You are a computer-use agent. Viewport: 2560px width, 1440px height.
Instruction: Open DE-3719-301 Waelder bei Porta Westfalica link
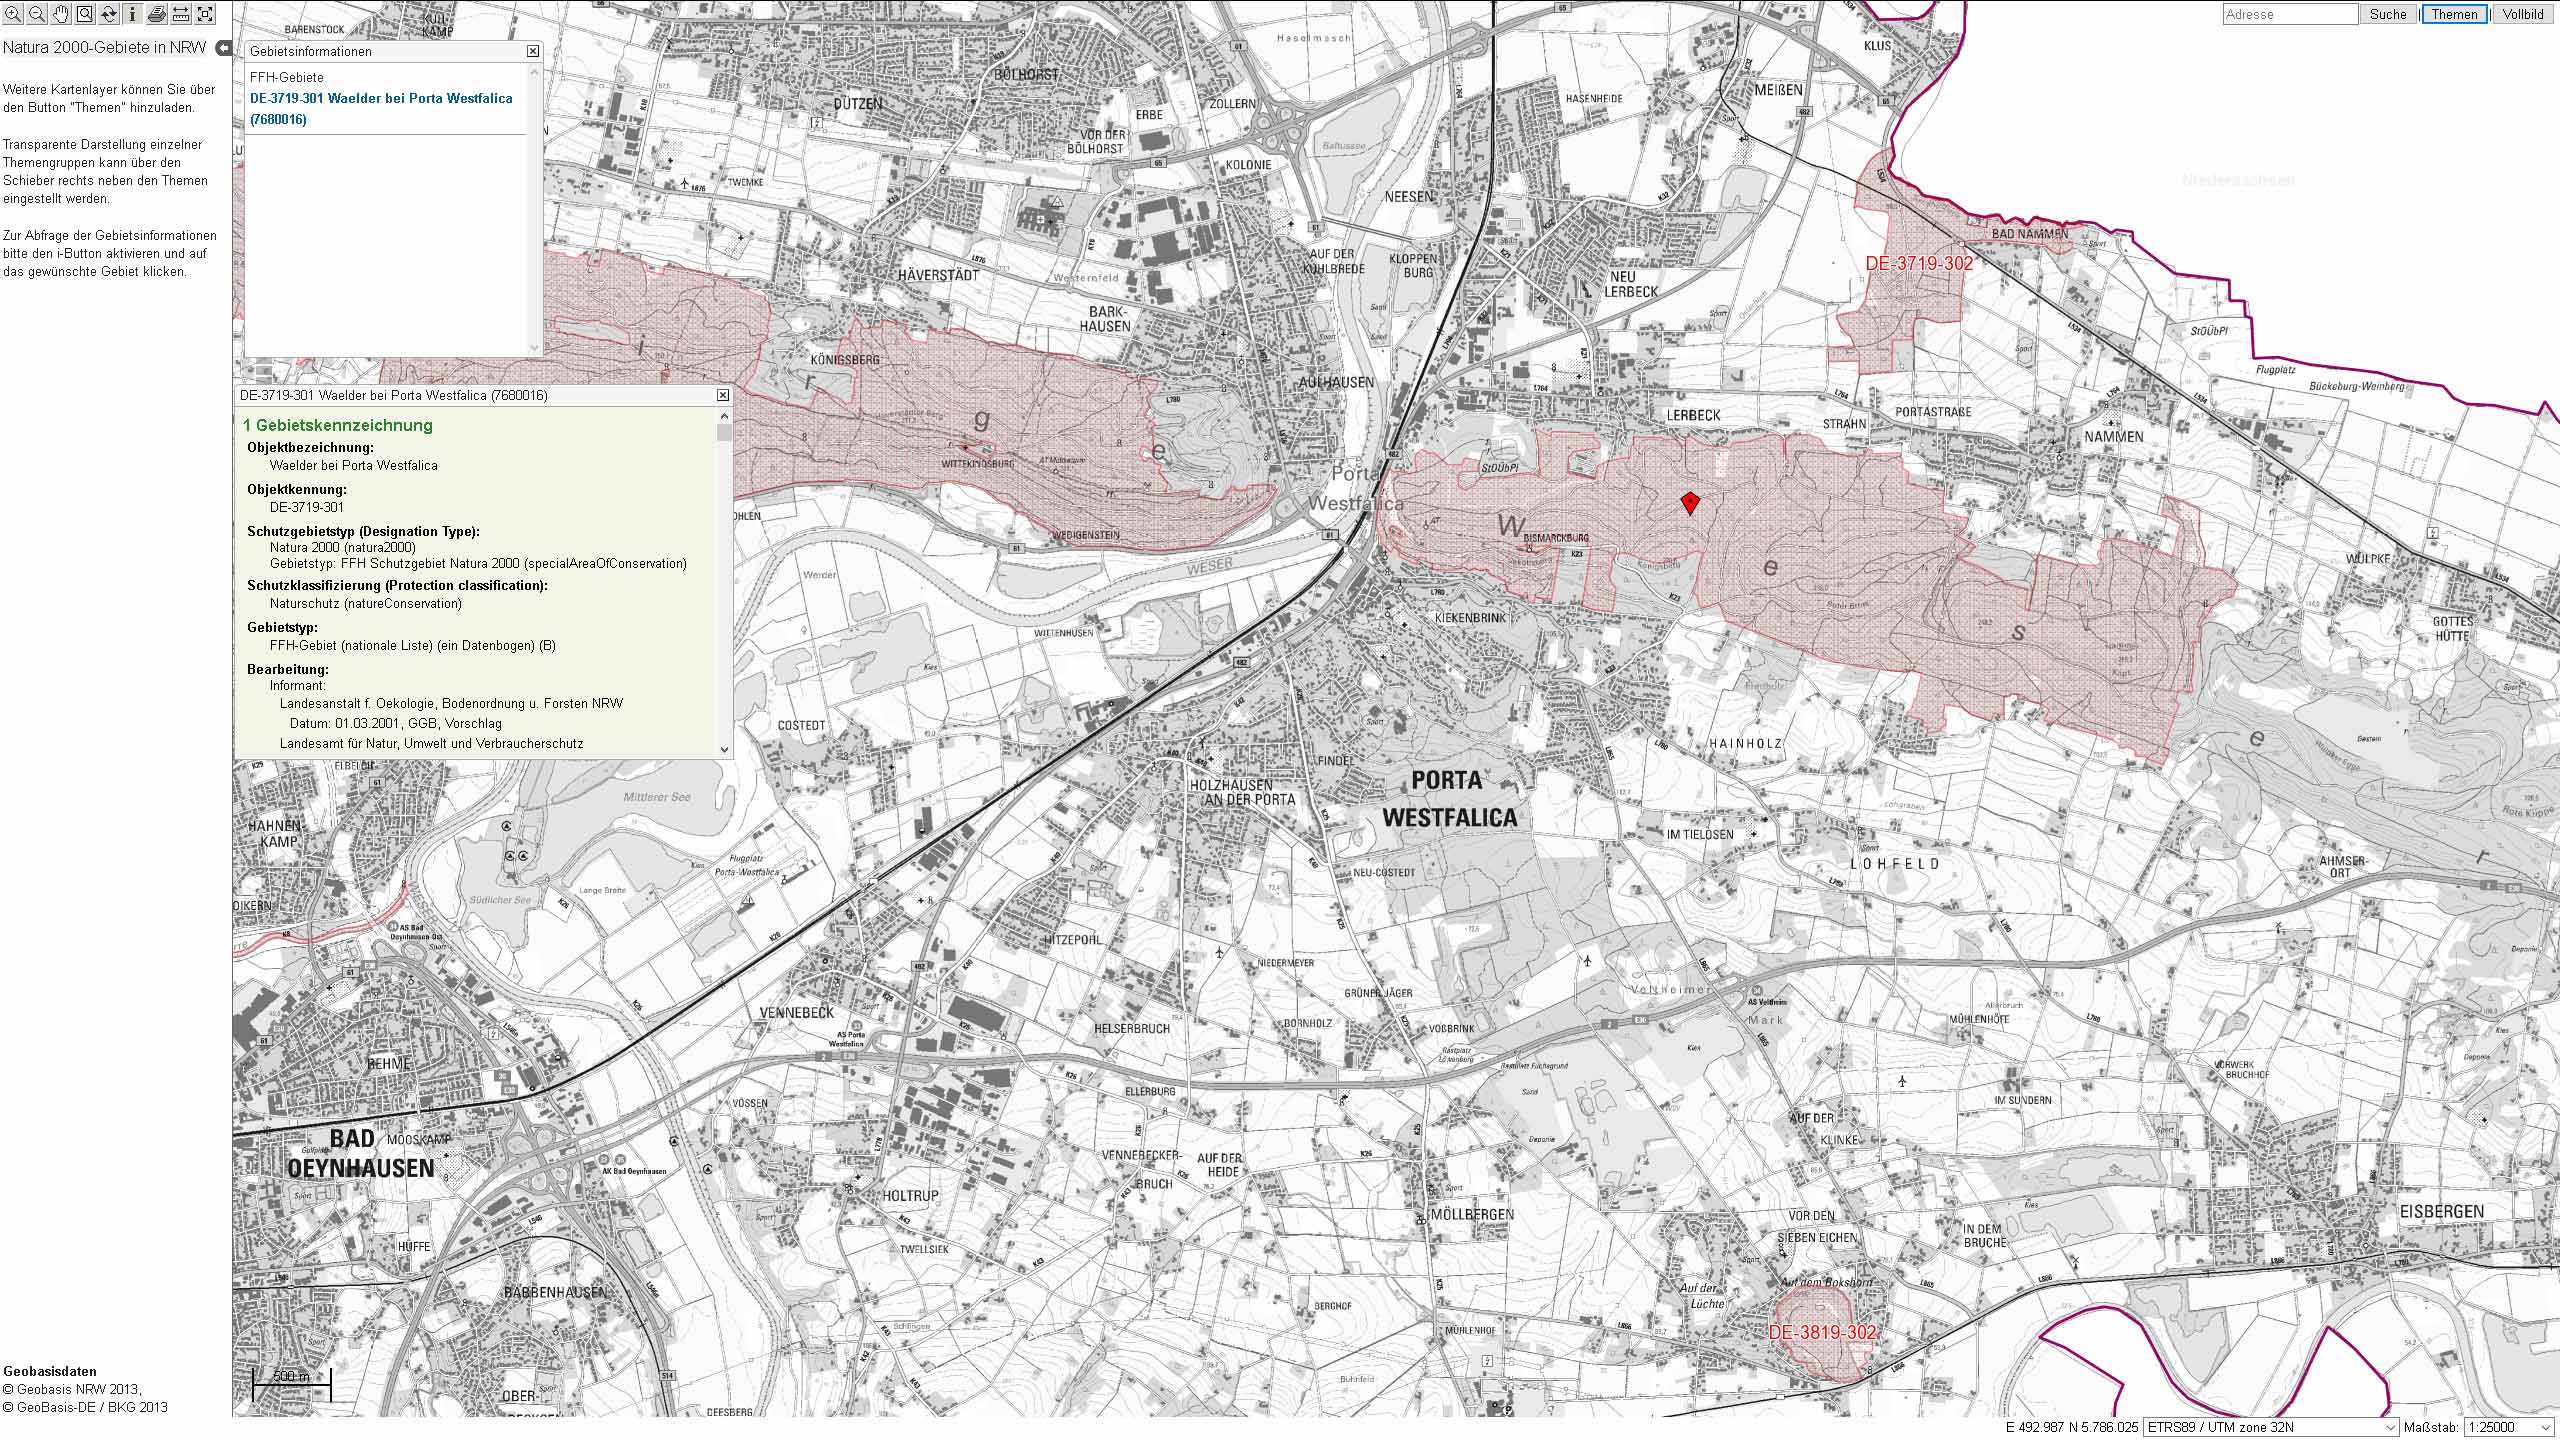381,109
